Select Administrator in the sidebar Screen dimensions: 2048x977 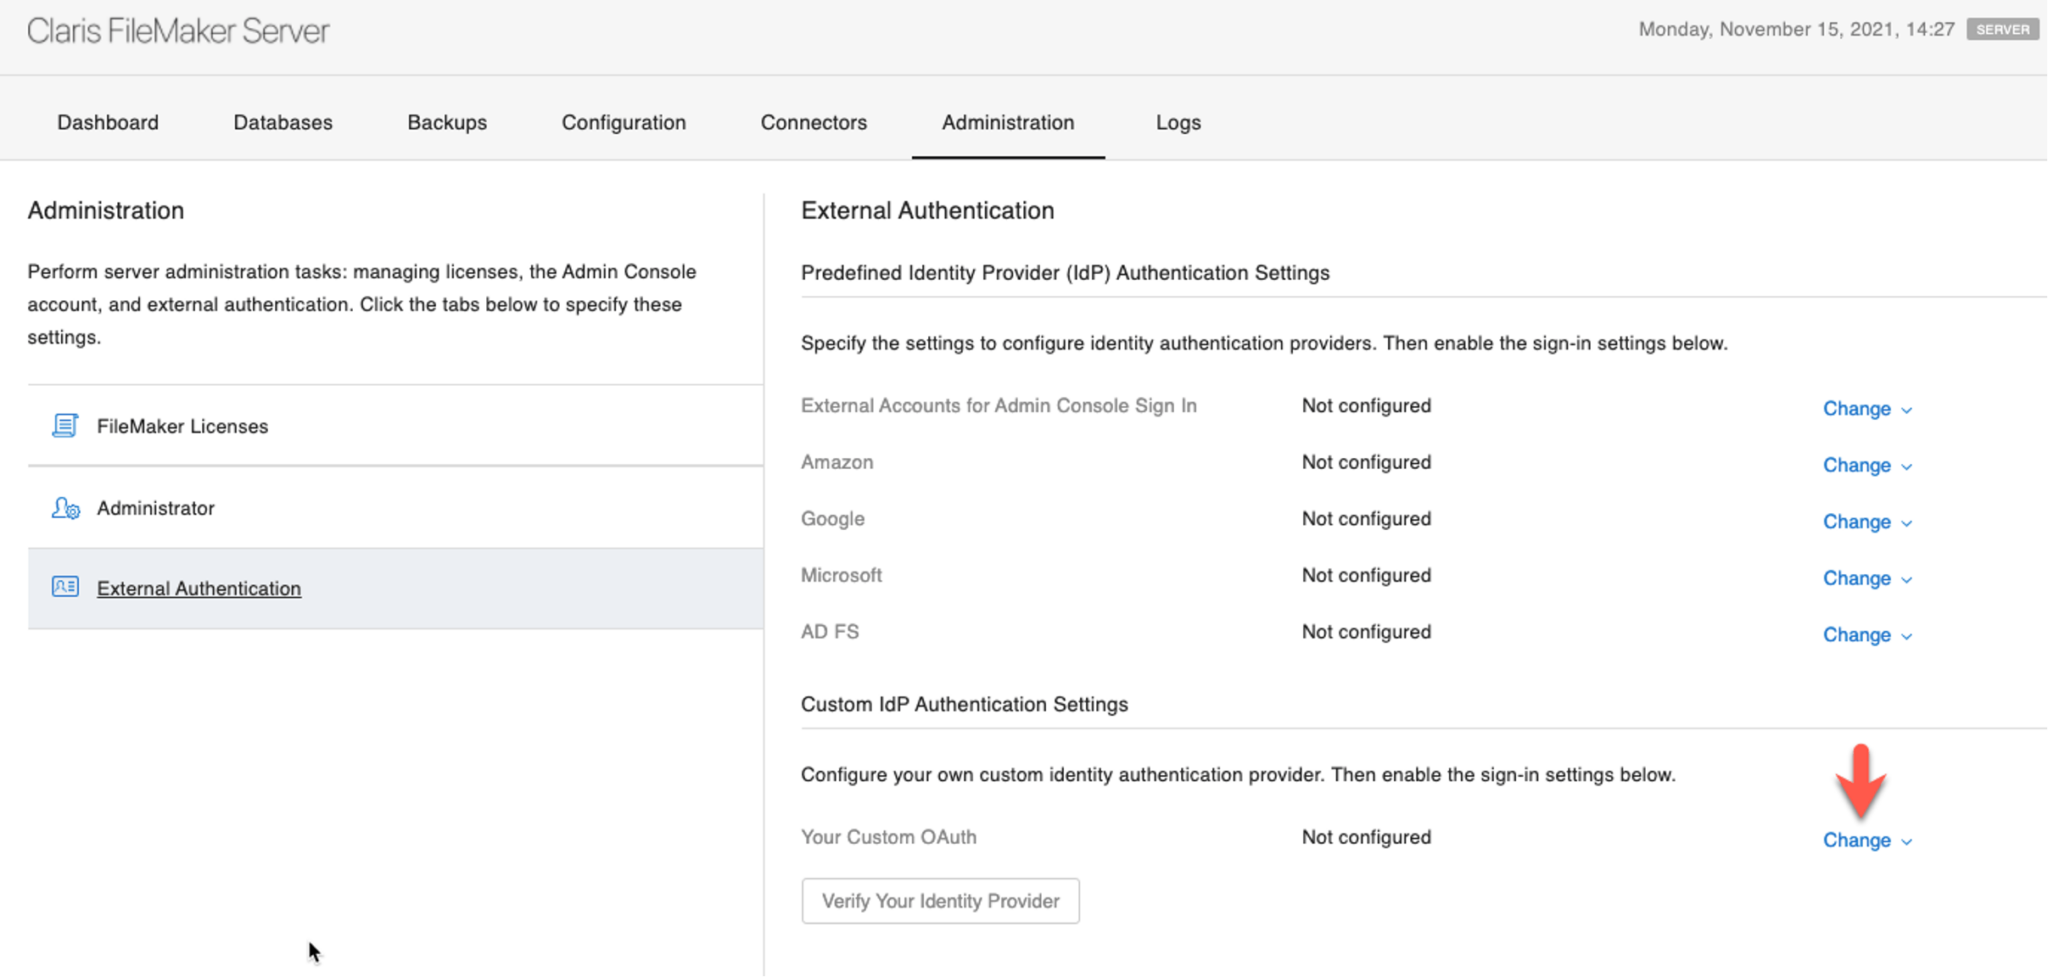pos(155,508)
